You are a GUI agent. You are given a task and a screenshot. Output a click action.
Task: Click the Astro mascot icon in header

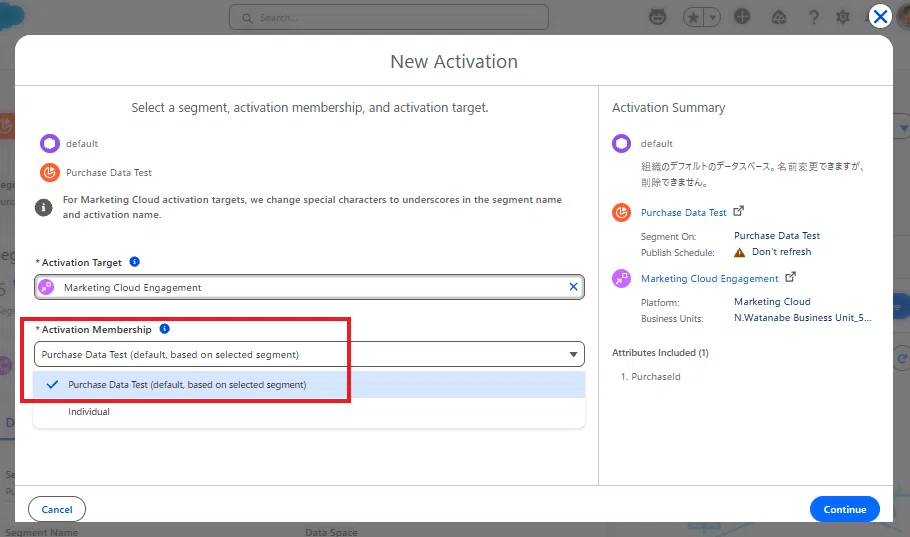pyautogui.click(x=658, y=16)
